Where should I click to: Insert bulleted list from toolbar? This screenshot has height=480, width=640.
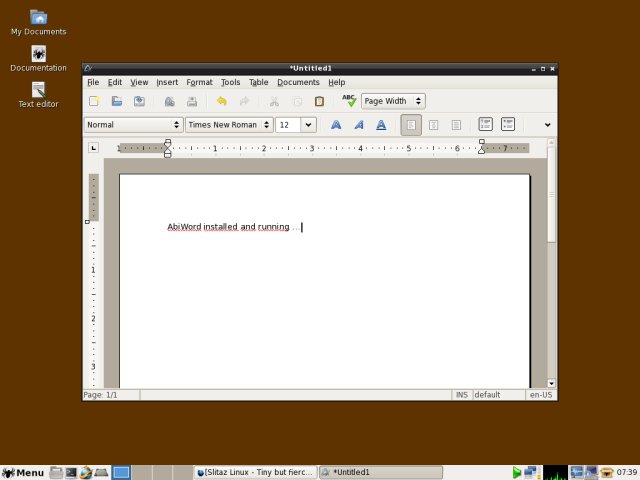(508, 124)
